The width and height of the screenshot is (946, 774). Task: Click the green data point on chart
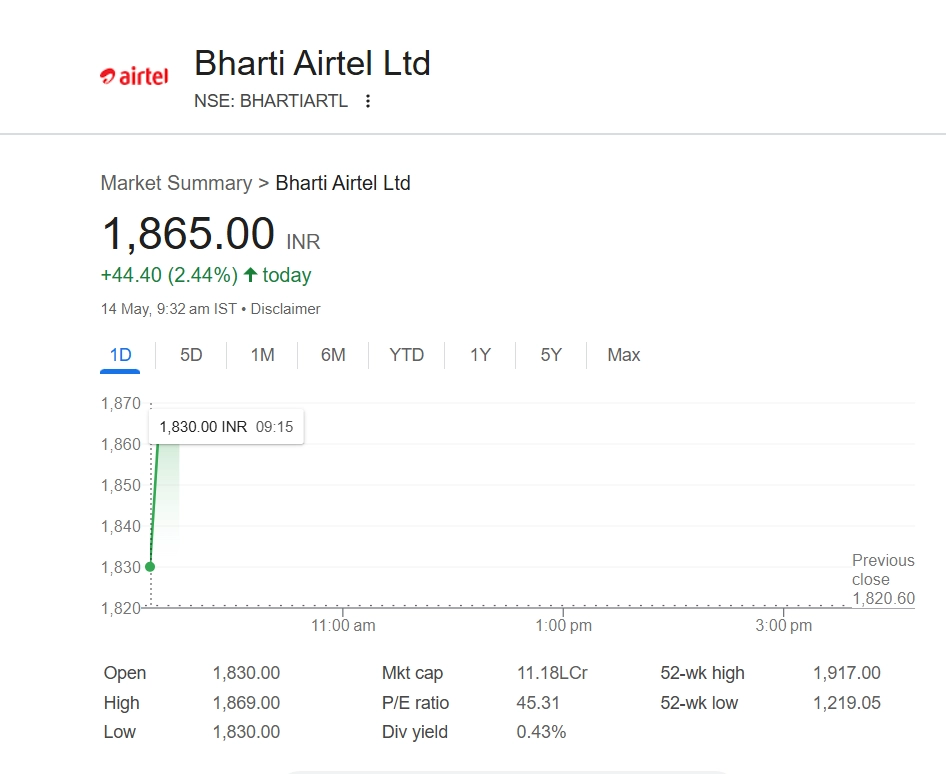tap(150, 567)
